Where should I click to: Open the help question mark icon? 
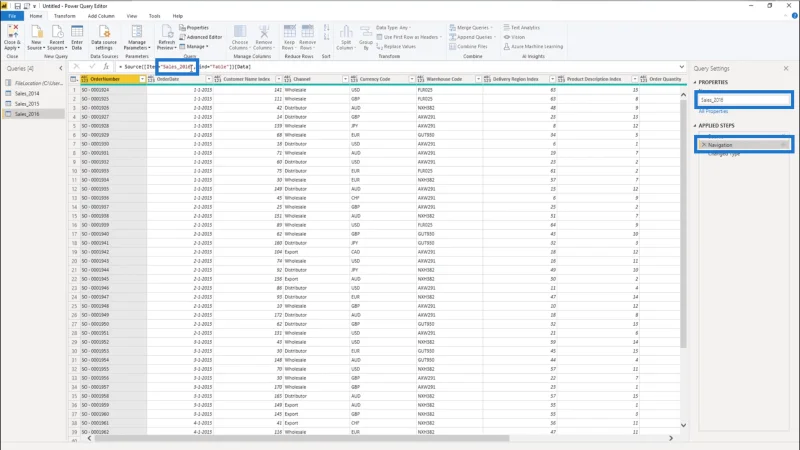[794, 16]
